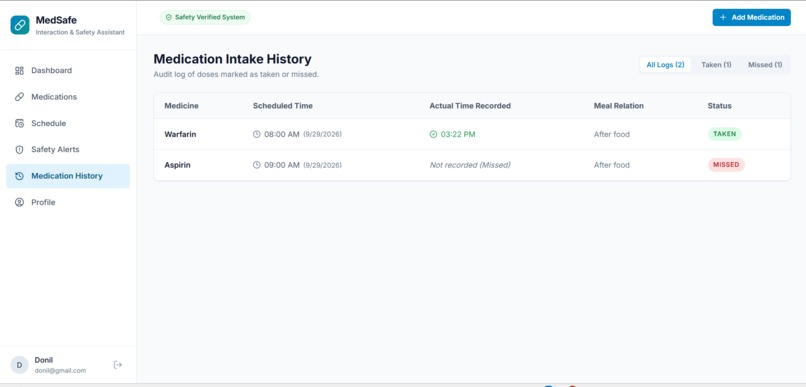Screen dimensions: 806x387
Task: Click the Medication Intake History heading
Action: [232, 59]
